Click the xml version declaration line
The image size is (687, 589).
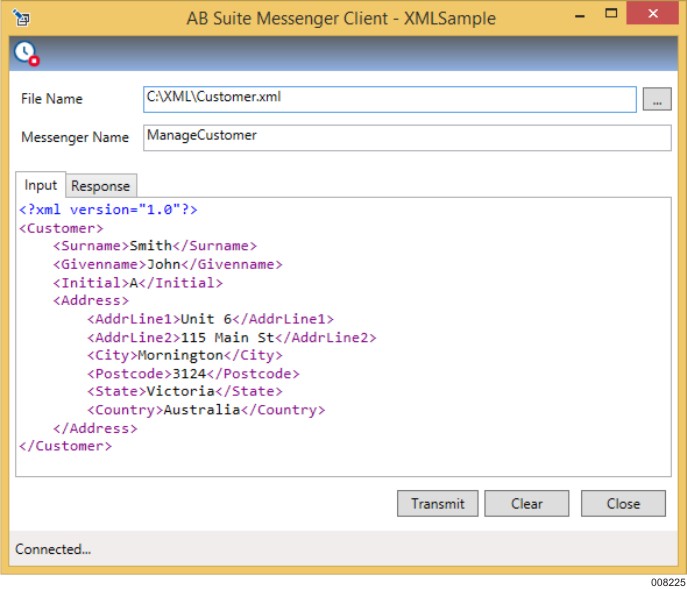coord(108,210)
